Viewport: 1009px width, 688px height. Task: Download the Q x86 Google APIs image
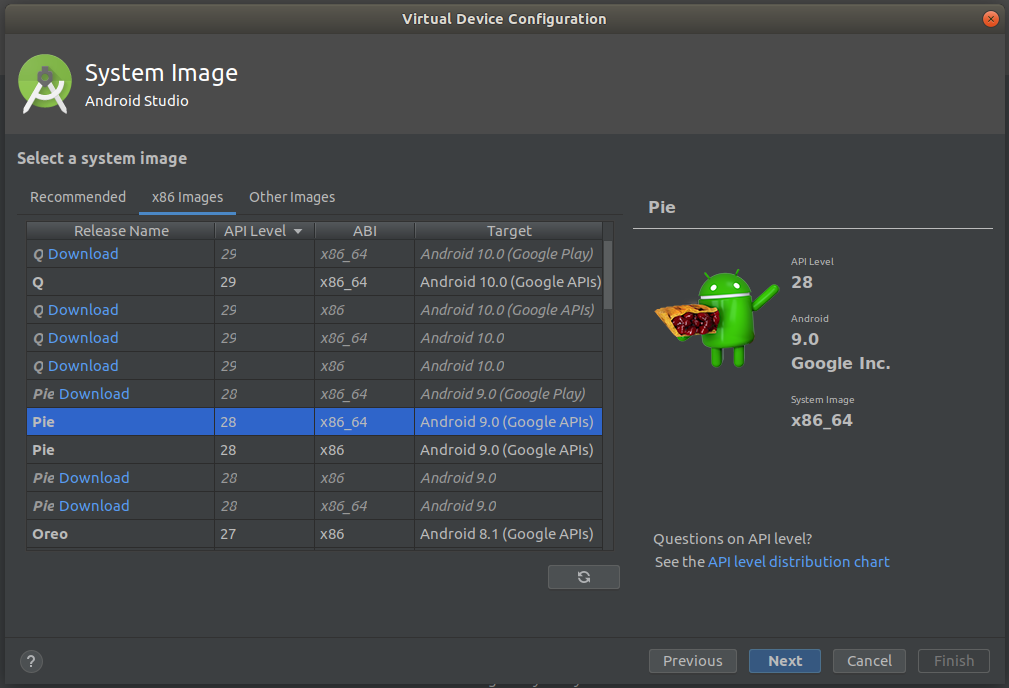click(x=87, y=310)
